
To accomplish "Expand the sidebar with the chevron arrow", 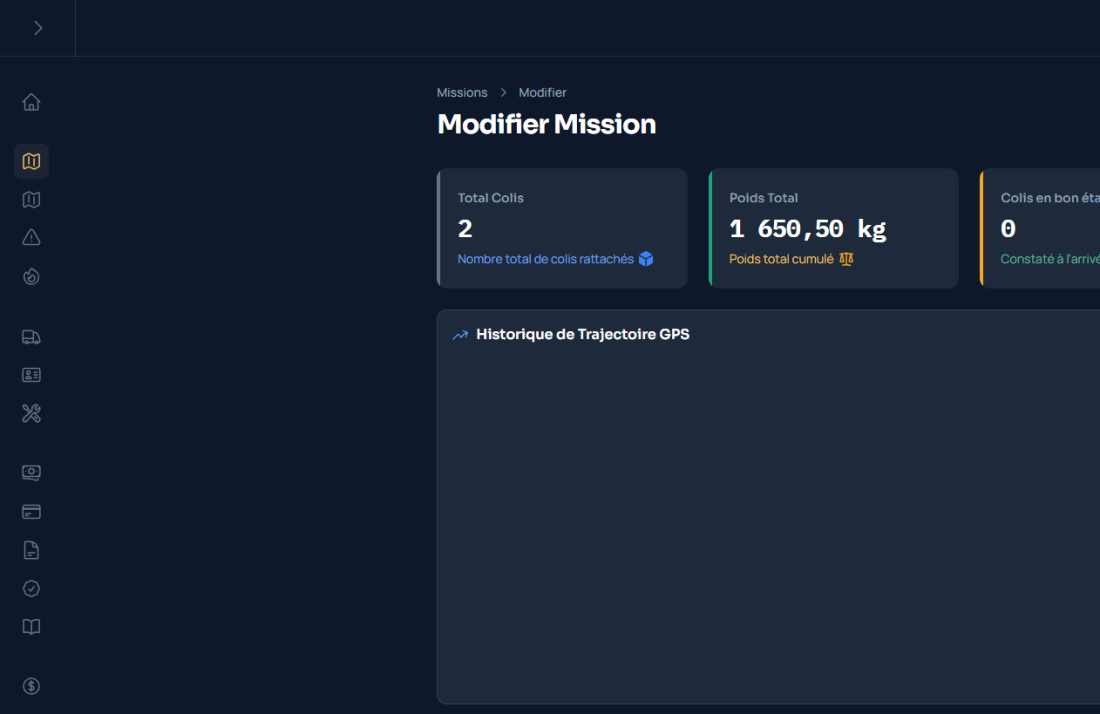I will coord(38,28).
